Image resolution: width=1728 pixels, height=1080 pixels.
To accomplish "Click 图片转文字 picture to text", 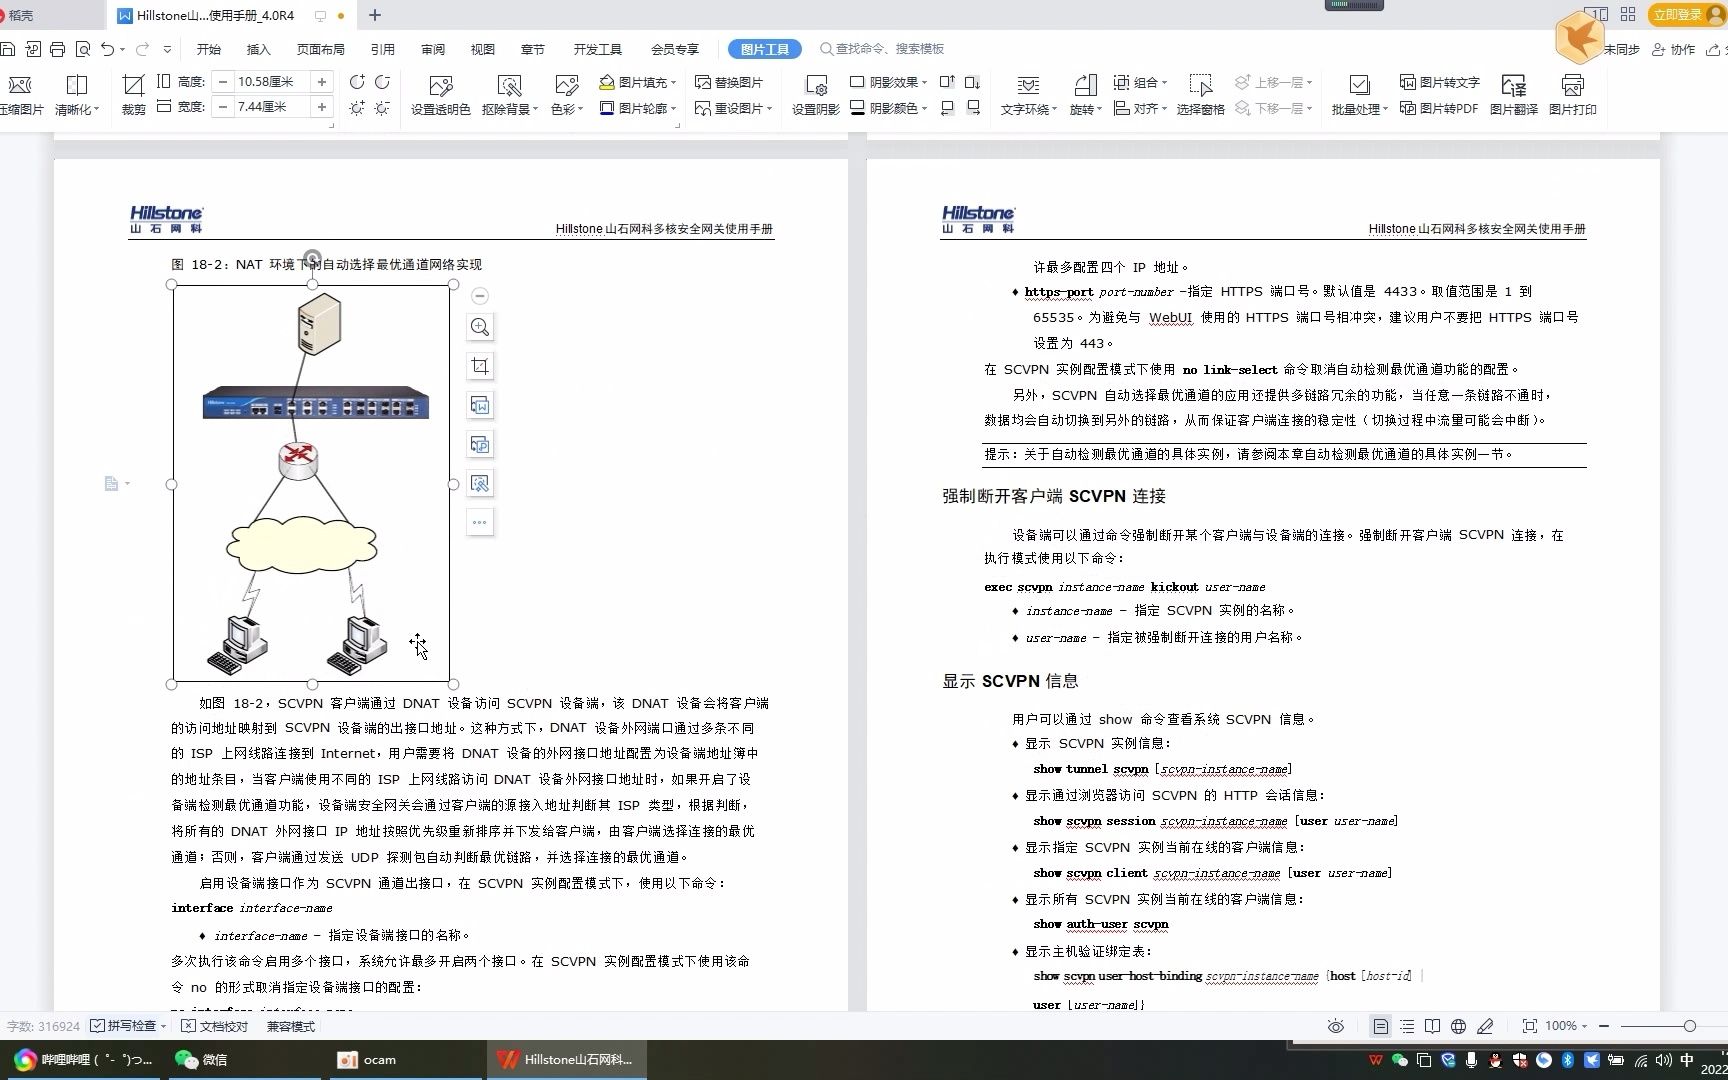I will click(x=1439, y=82).
